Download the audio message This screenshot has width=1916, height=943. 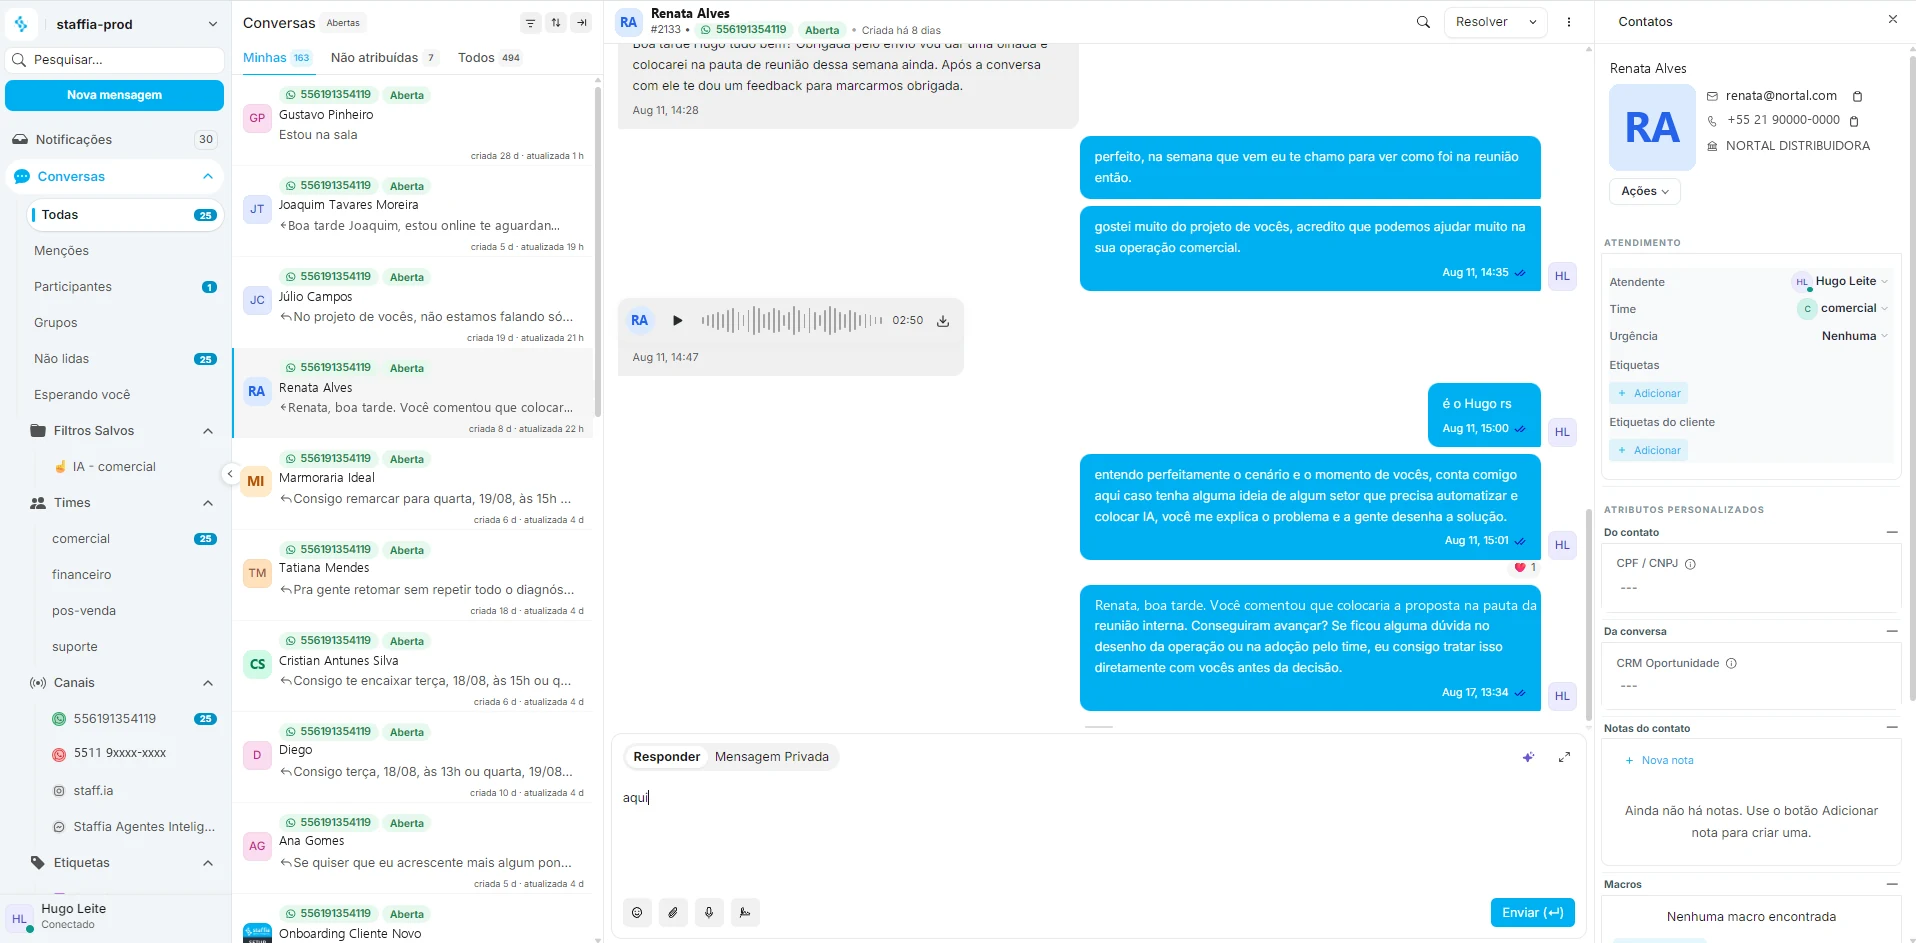pyautogui.click(x=942, y=321)
